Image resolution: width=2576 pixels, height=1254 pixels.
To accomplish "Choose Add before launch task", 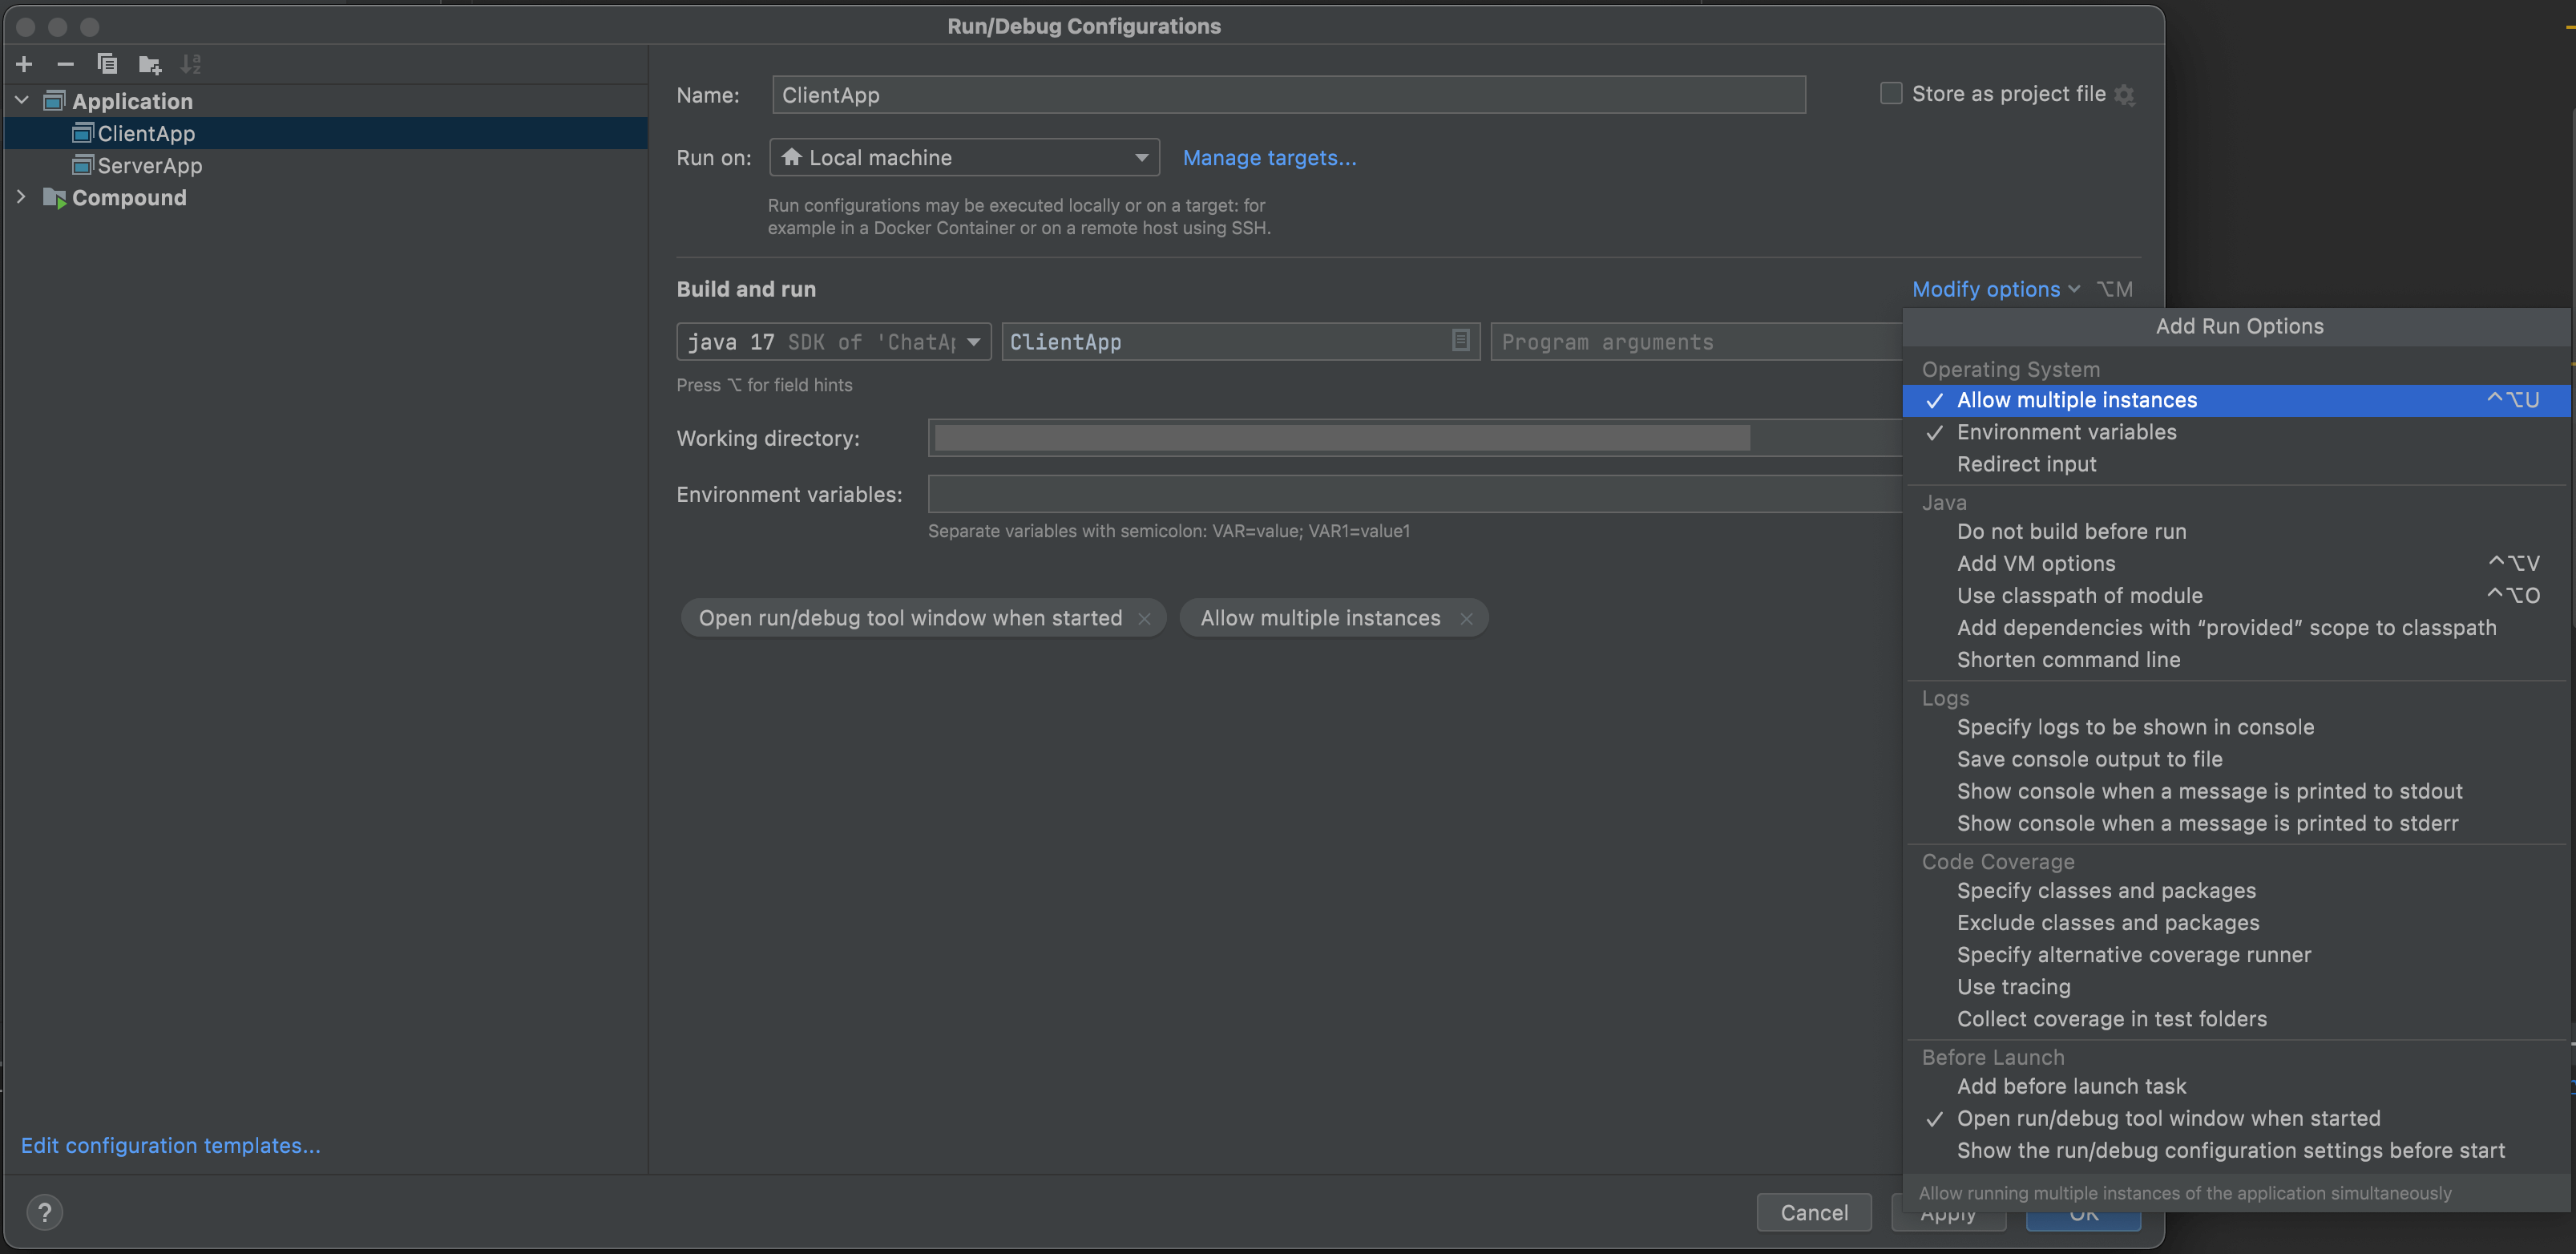I will 2236,1086.
